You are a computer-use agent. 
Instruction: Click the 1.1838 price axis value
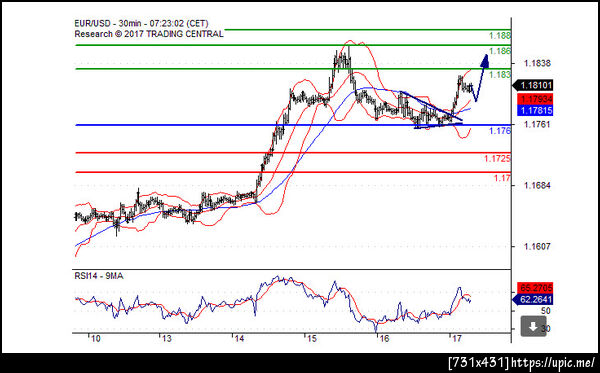coord(537,63)
